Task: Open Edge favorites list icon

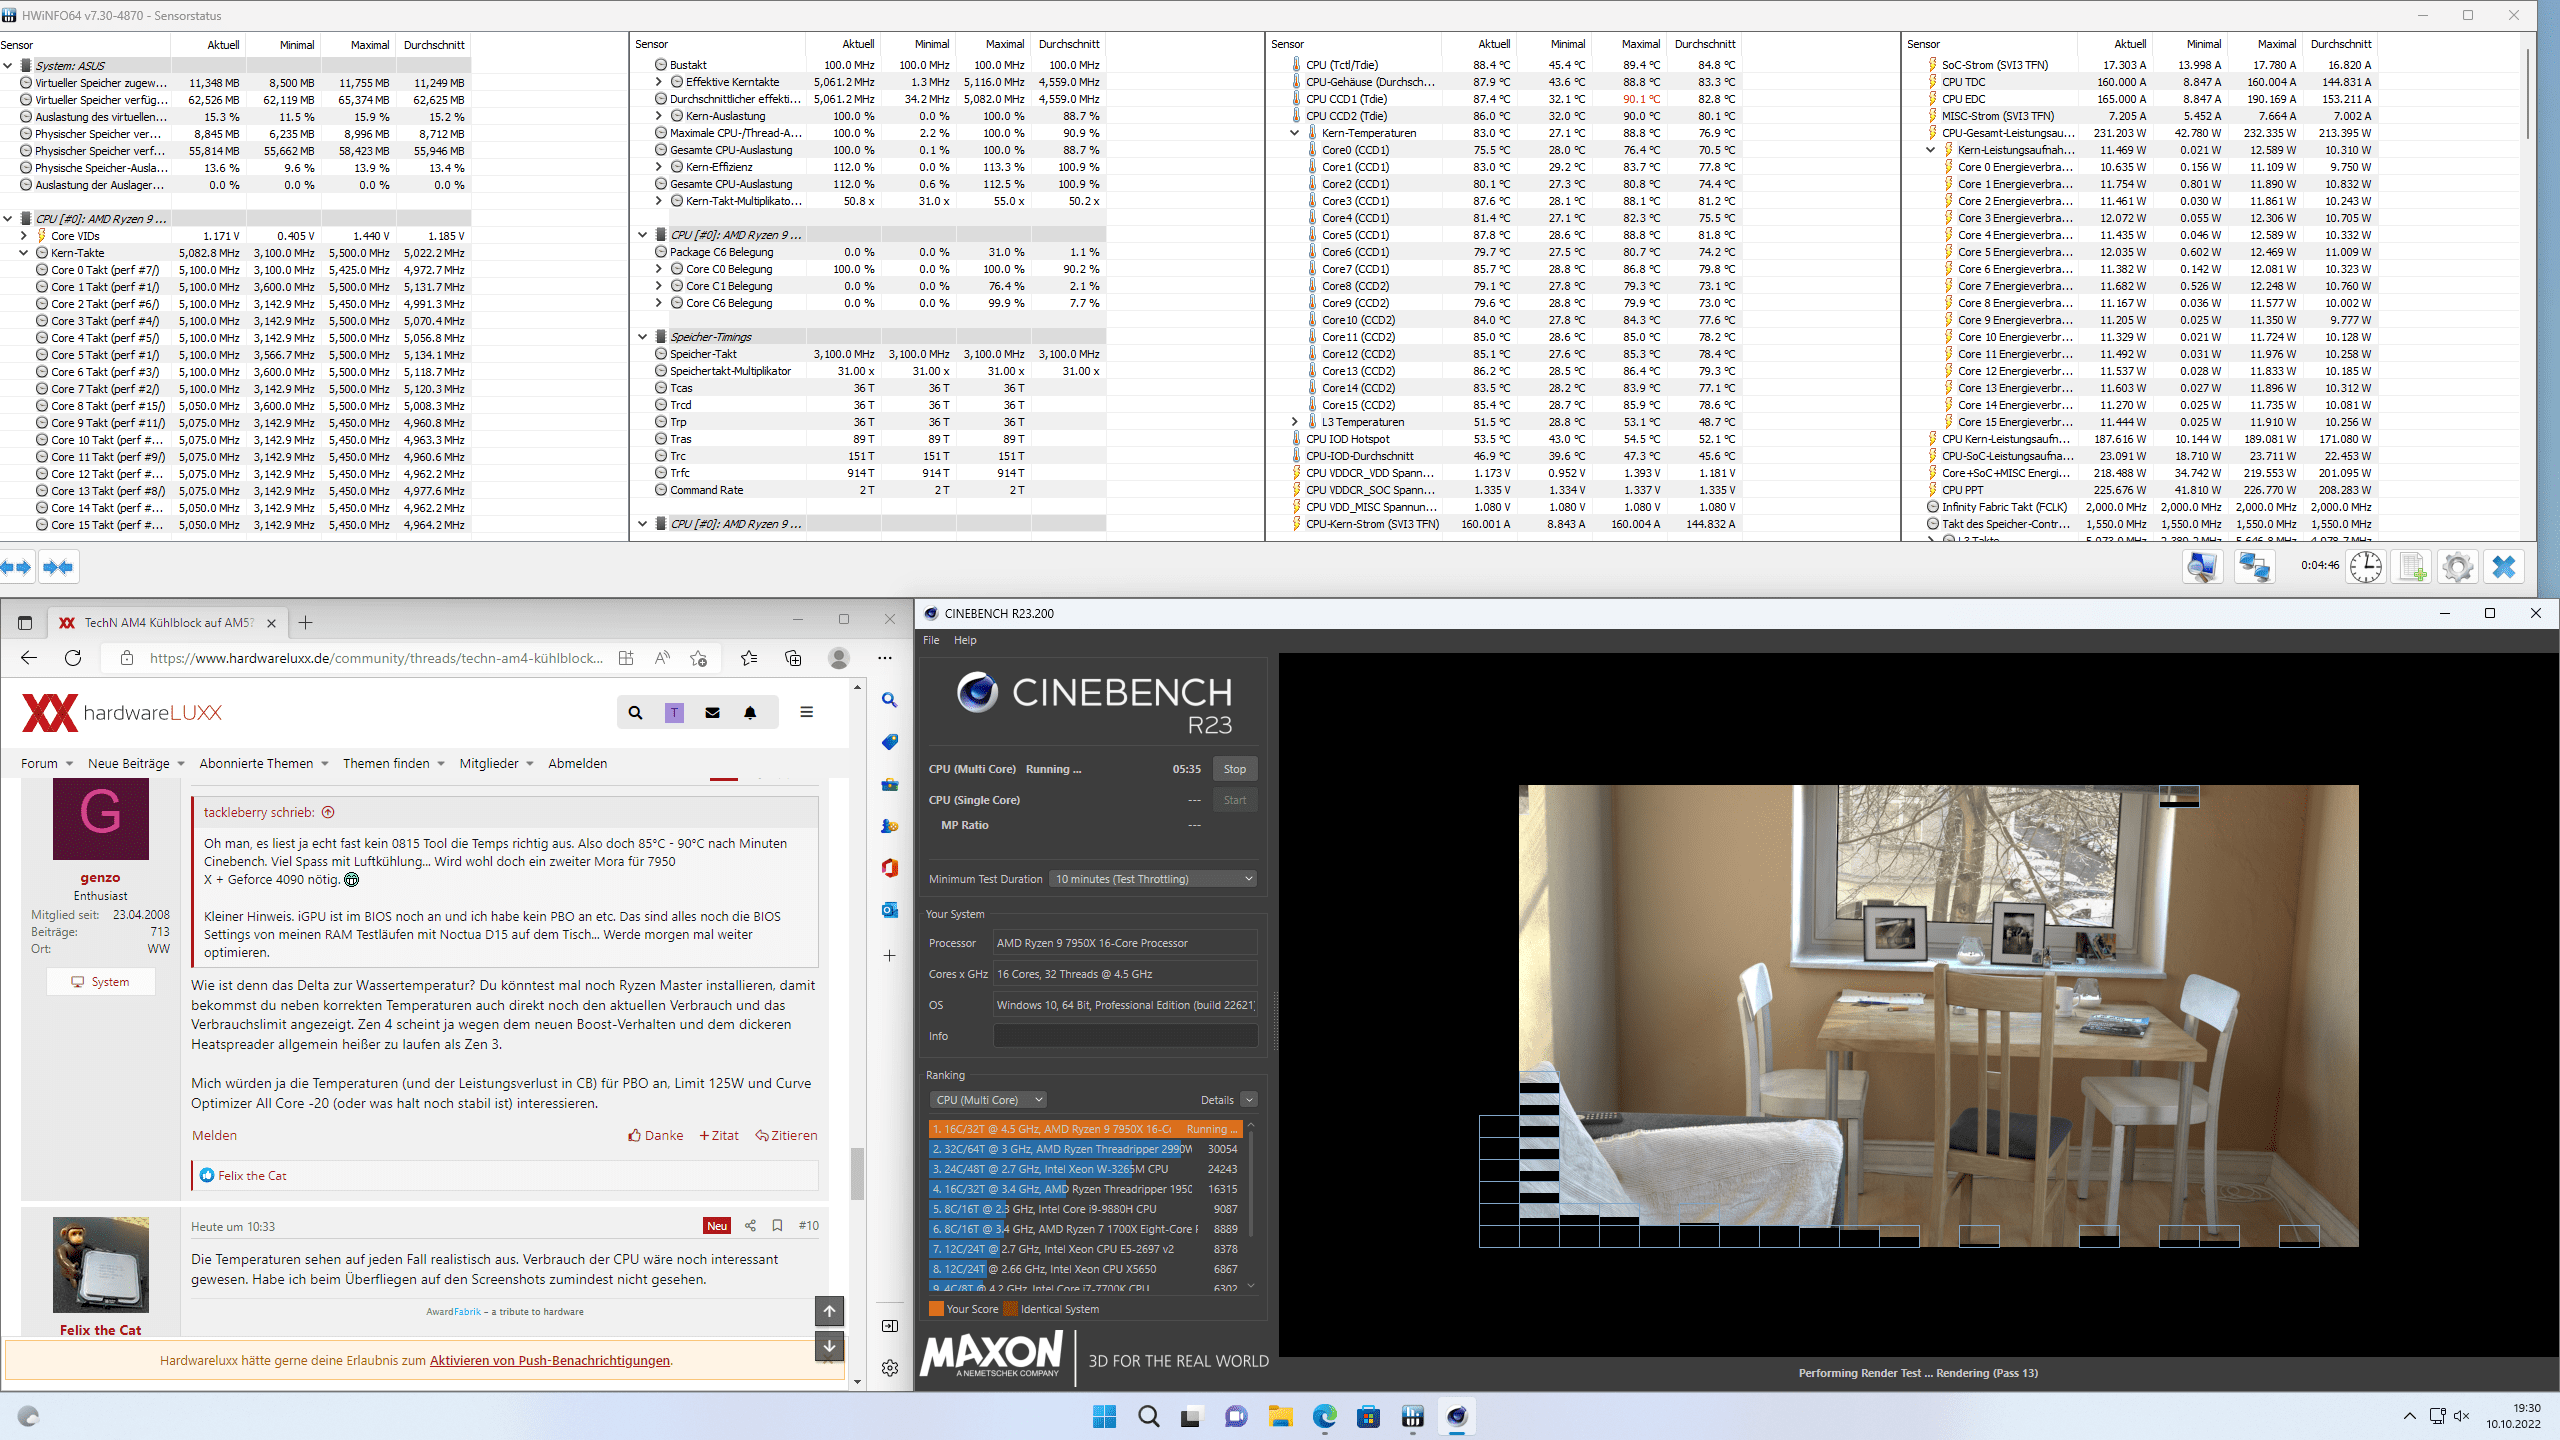Action: tap(749, 658)
